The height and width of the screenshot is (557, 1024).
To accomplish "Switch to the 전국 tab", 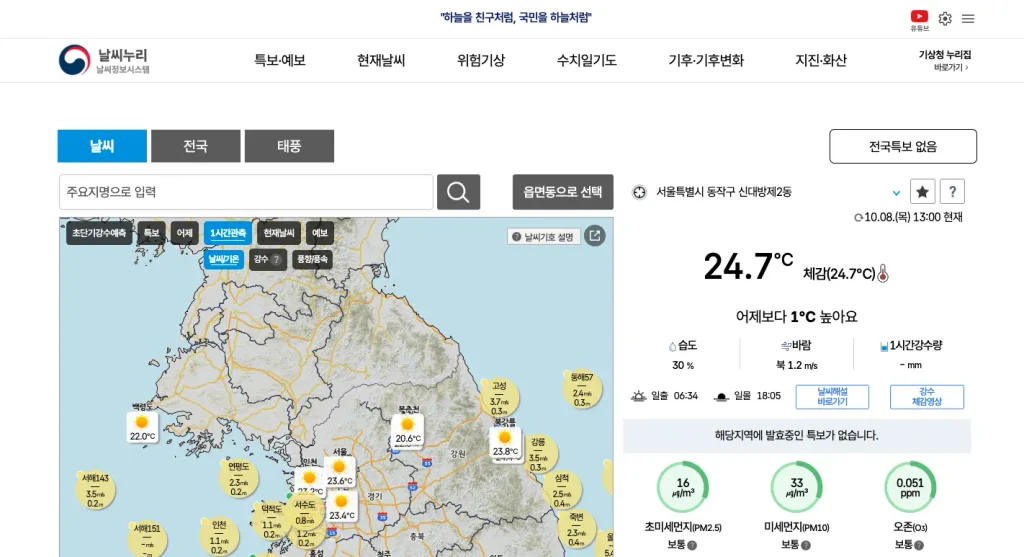I will (x=195, y=146).
